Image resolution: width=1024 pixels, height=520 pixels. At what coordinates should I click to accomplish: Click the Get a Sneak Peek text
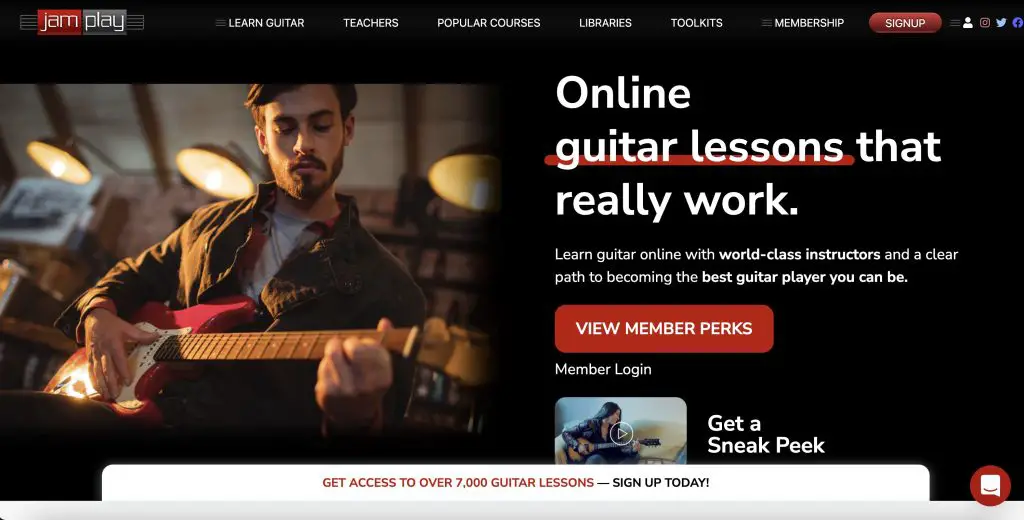point(766,434)
